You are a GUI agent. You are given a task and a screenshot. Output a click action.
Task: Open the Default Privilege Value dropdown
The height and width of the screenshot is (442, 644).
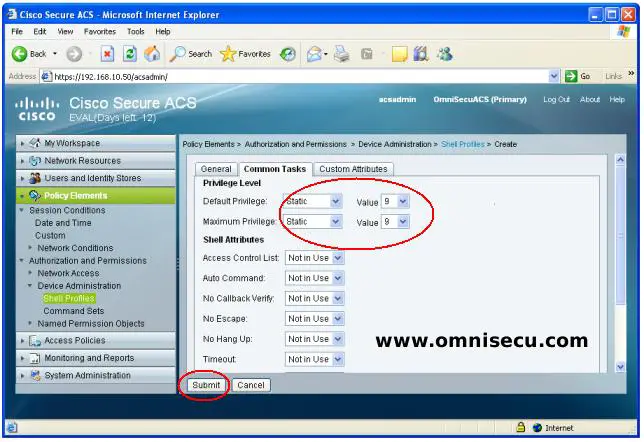point(395,201)
